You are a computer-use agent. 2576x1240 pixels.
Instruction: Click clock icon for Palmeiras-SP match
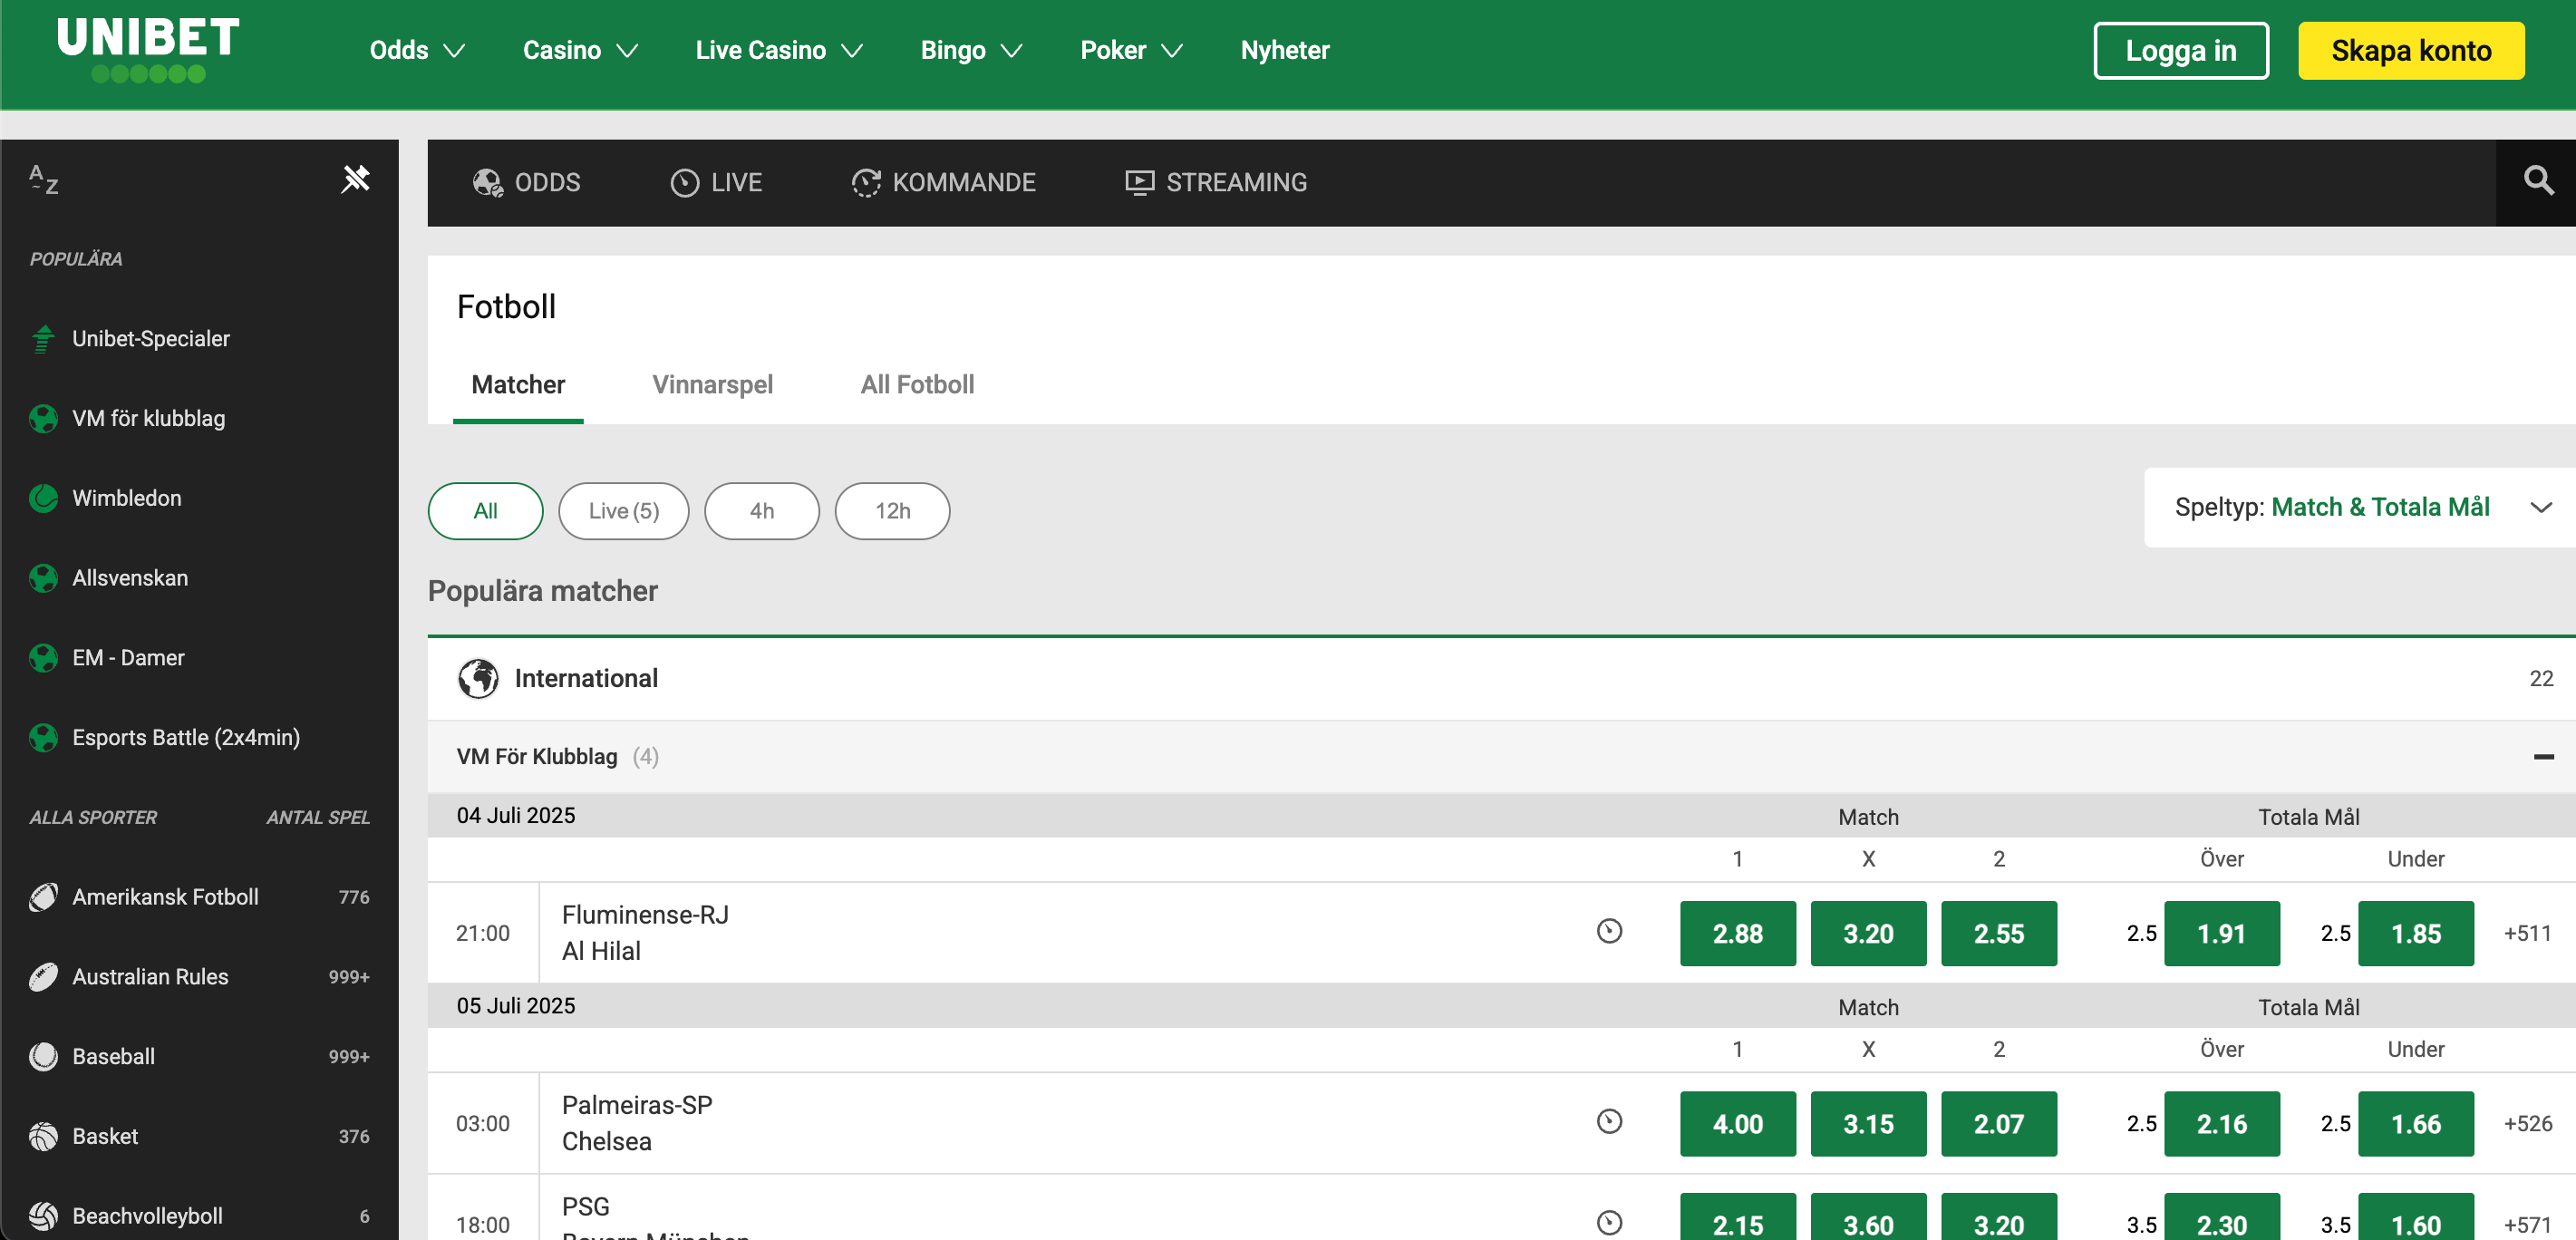point(1609,1122)
